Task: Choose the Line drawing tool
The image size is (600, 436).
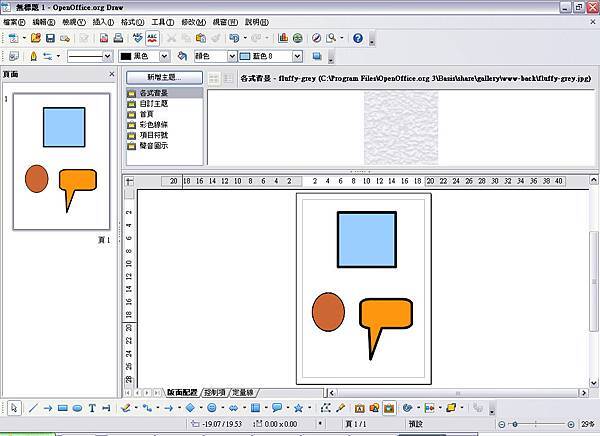Action: pos(33,408)
